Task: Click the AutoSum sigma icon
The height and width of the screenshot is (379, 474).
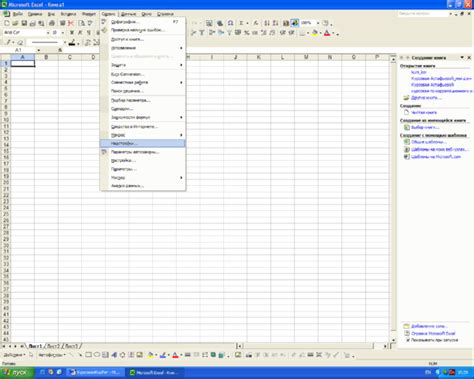Action: pyautogui.click(x=241, y=23)
